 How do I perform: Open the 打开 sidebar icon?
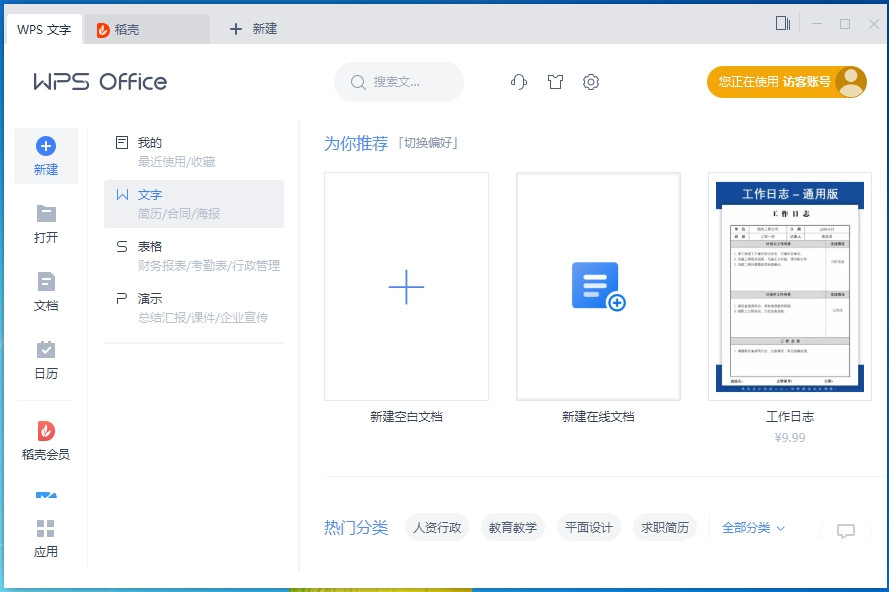[x=46, y=222]
